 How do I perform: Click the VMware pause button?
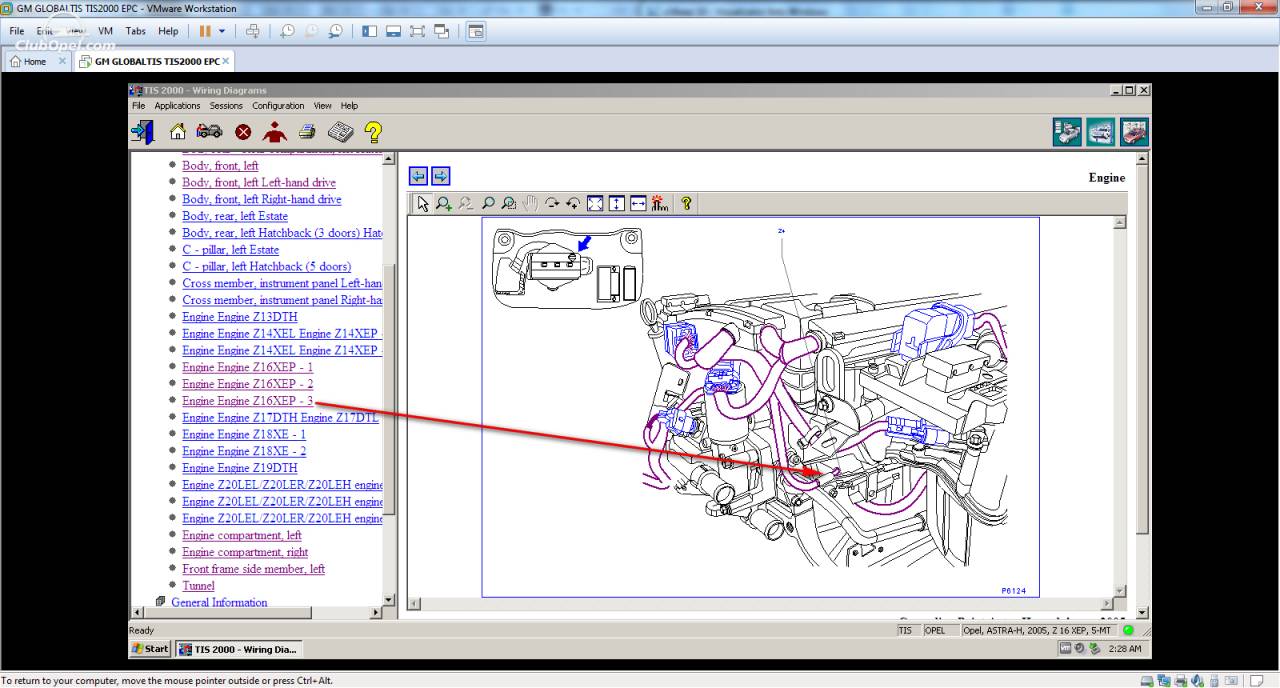pos(205,31)
